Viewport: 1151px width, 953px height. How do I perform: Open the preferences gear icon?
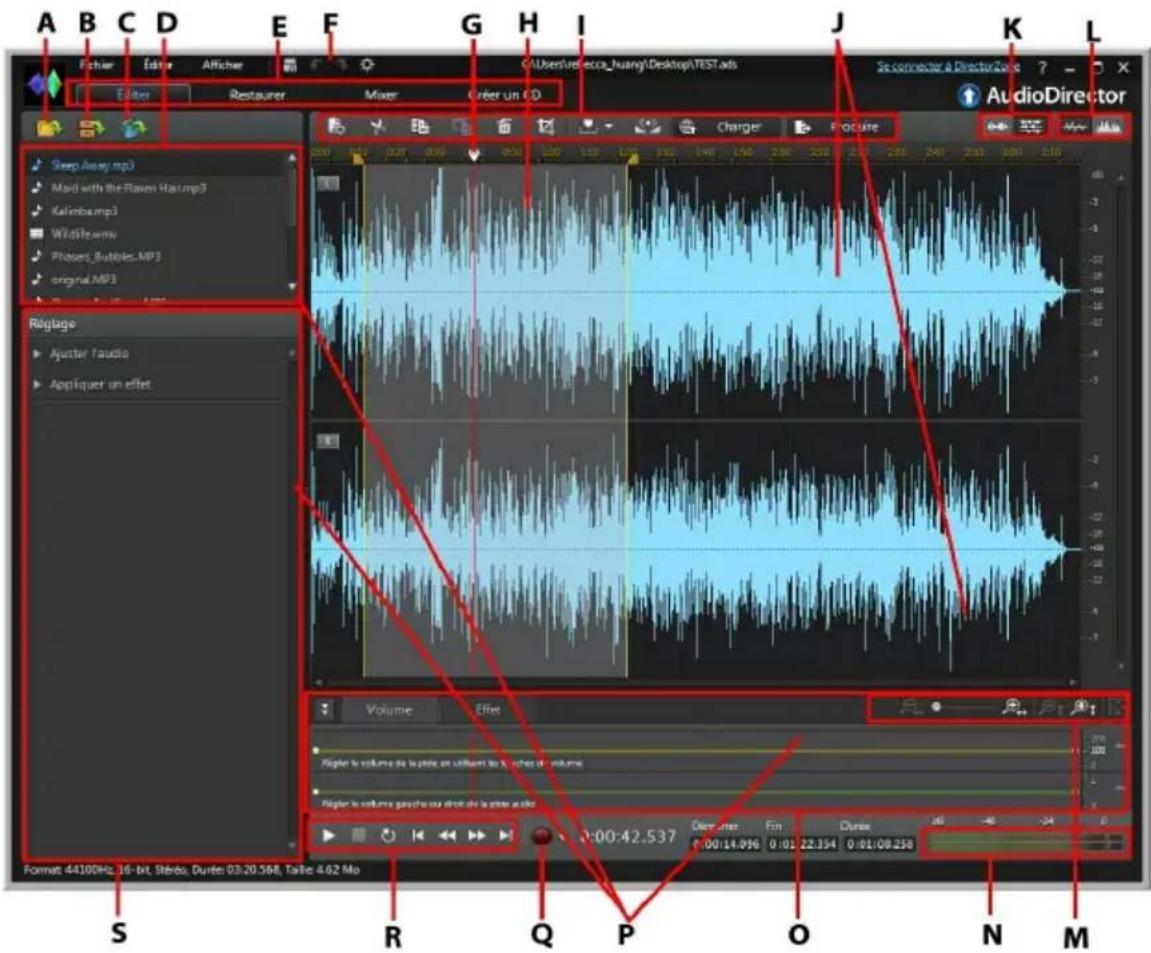(367, 65)
